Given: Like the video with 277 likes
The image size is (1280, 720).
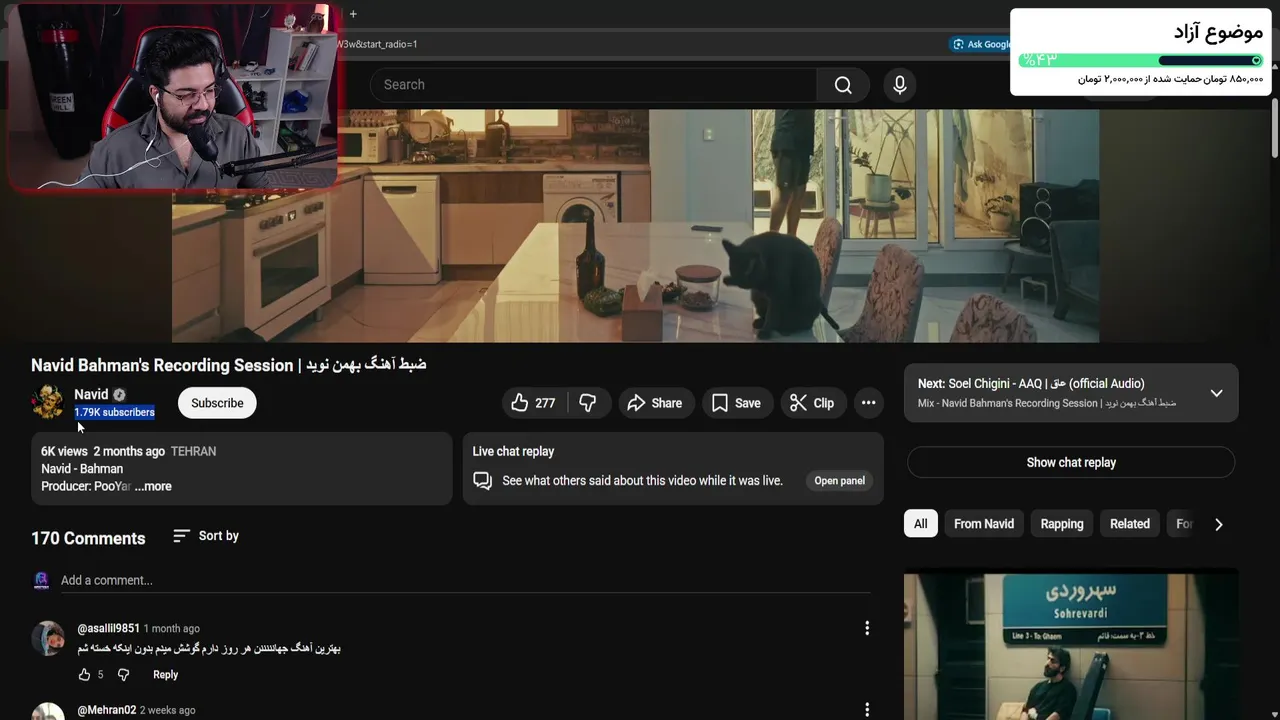Looking at the screenshot, I should click(x=534, y=403).
